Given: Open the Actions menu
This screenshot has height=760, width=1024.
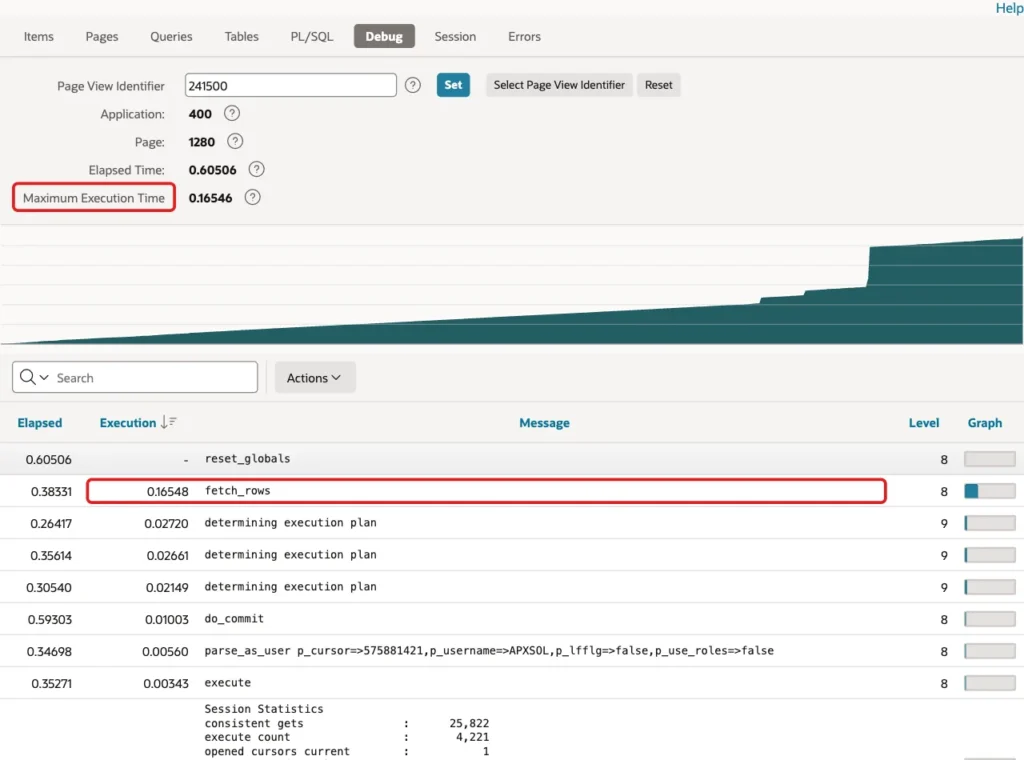Looking at the screenshot, I should (x=315, y=377).
